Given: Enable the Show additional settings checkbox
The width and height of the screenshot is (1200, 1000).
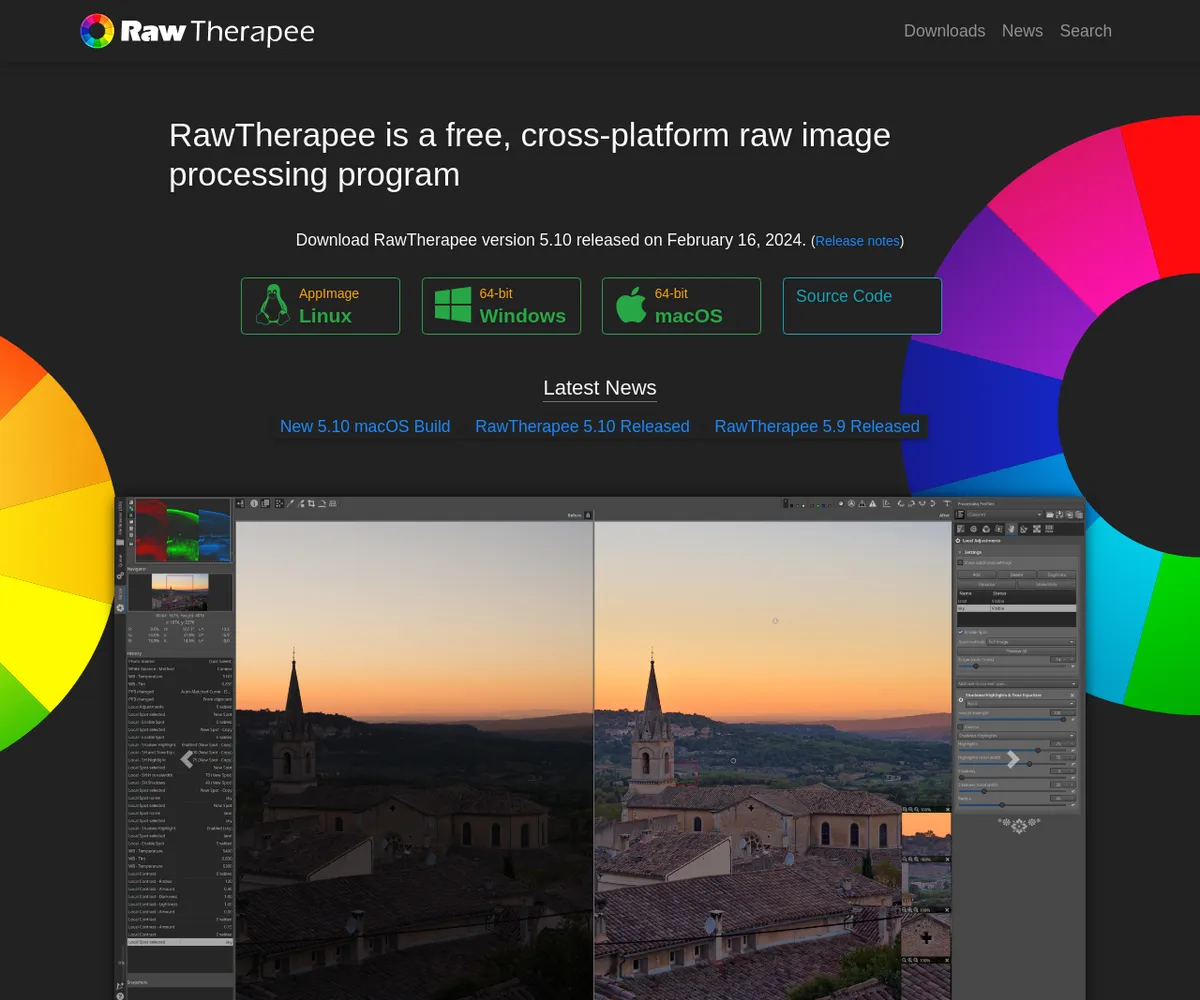Looking at the screenshot, I should 961,563.
